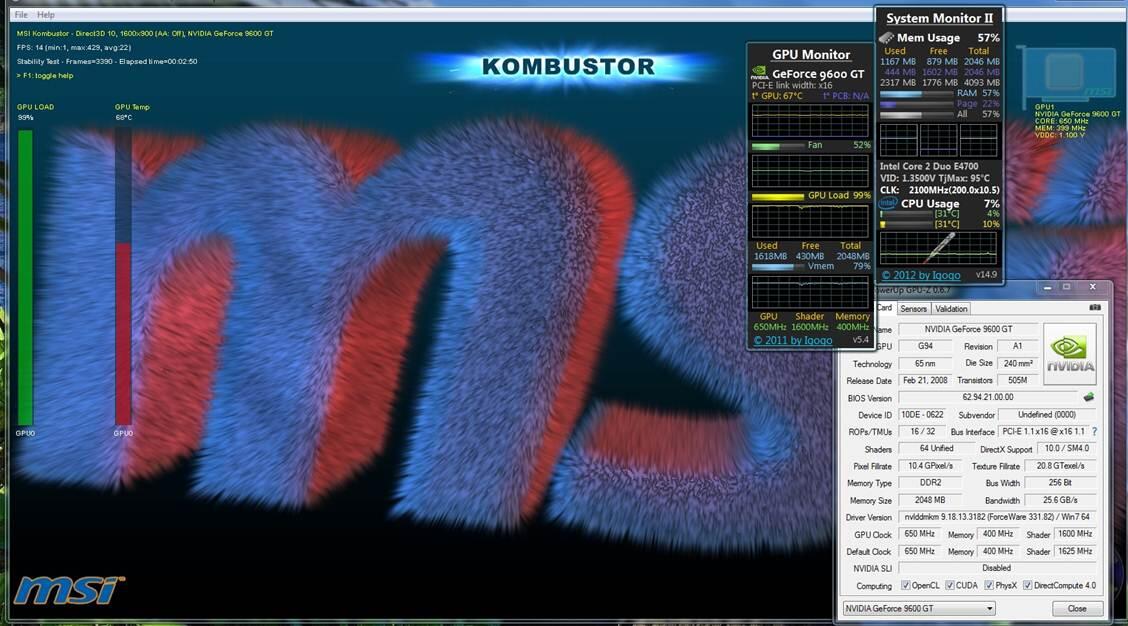Click the Intel logo beside CPU Usage

click(888, 204)
